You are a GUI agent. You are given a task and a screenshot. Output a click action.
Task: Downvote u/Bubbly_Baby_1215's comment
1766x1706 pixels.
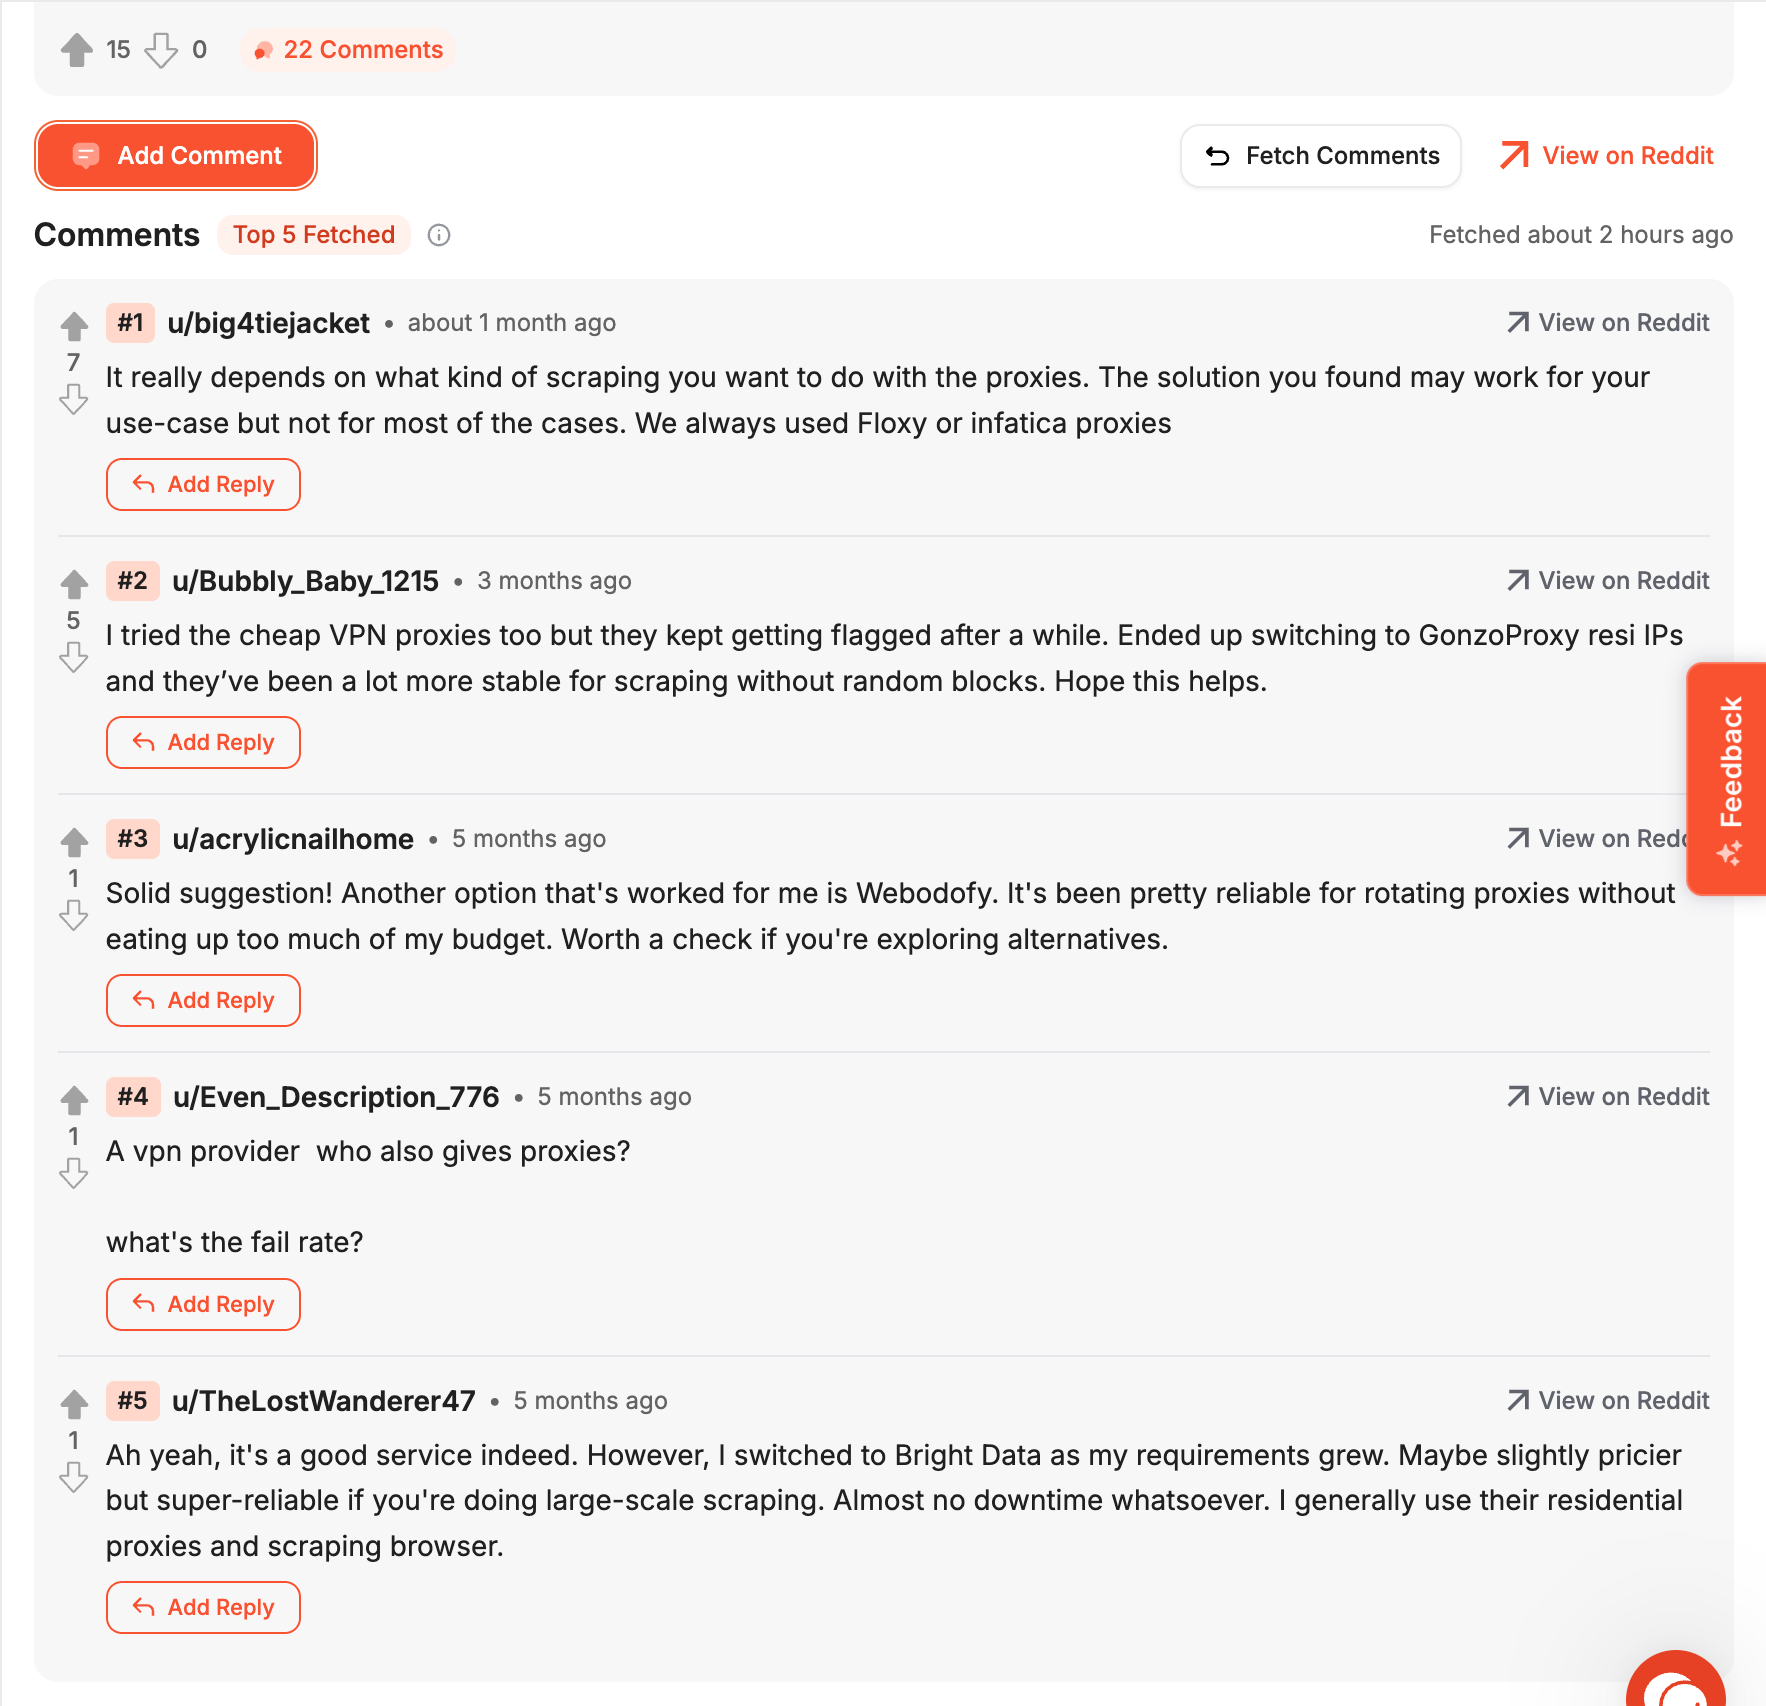click(74, 658)
